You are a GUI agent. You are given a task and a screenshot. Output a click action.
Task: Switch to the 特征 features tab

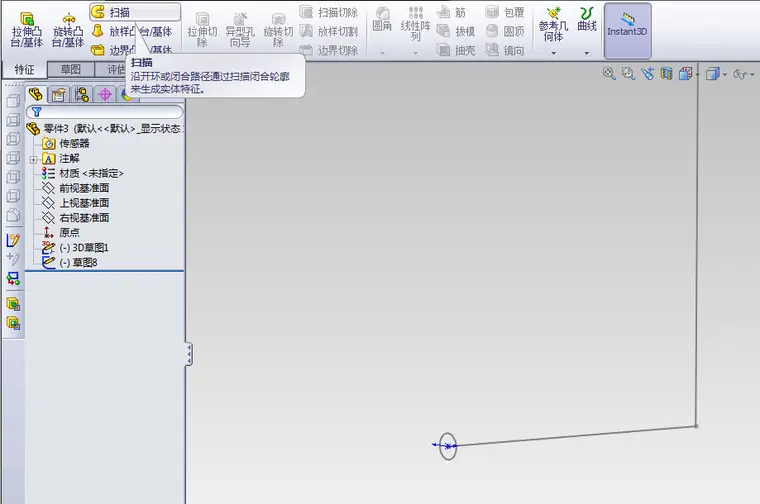click(x=24, y=70)
